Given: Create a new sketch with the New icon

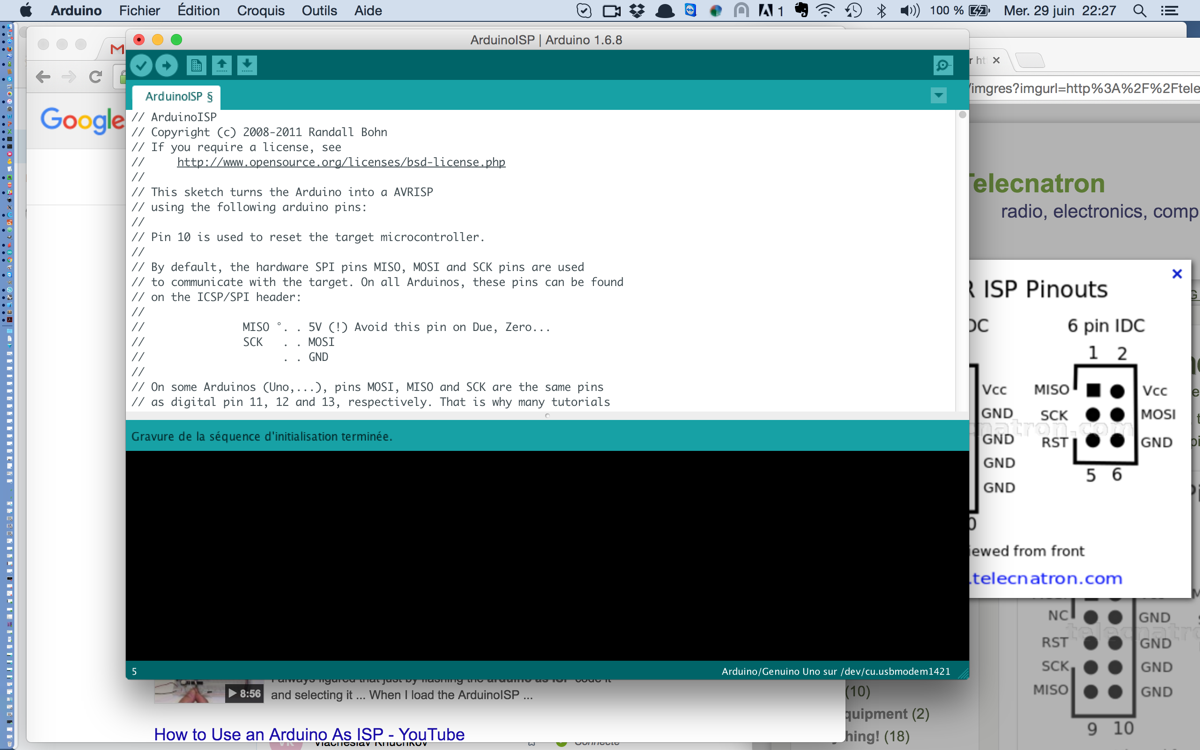Looking at the screenshot, I should coord(196,65).
